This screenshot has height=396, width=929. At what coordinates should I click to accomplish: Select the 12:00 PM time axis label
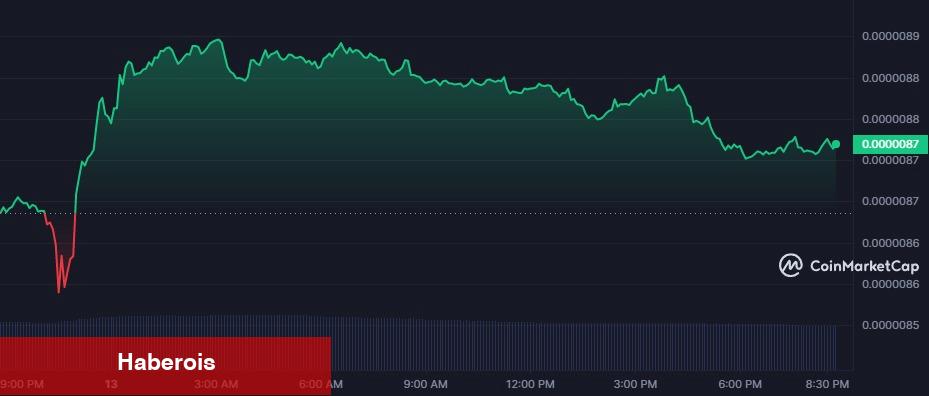(x=527, y=384)
